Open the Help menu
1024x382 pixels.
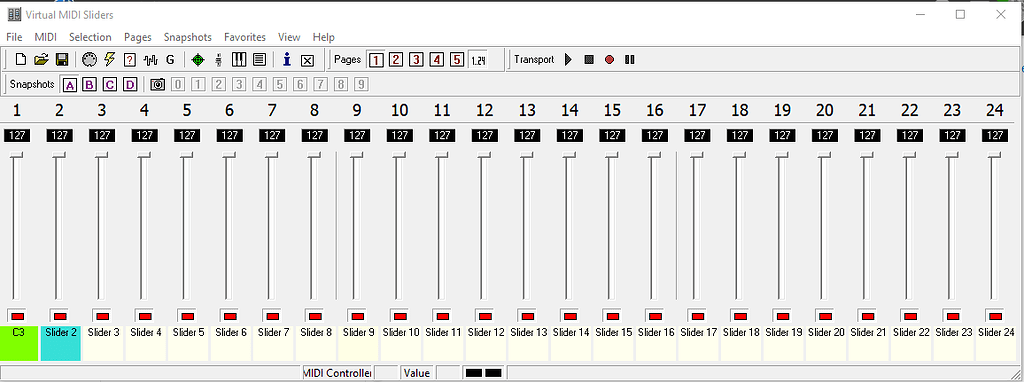click(x=323, y=37)
